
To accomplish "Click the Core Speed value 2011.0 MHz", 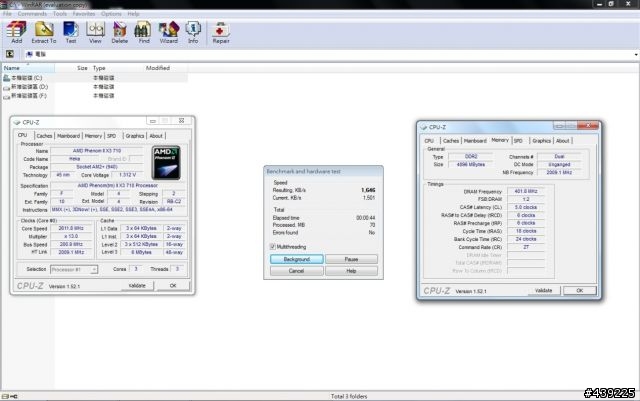I will tap(71, 228).
